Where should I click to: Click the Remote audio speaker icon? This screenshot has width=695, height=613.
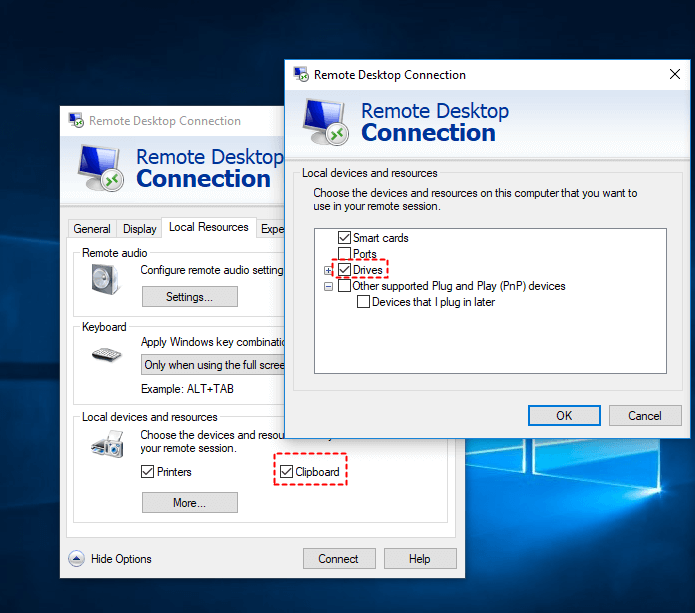point(105,279)
